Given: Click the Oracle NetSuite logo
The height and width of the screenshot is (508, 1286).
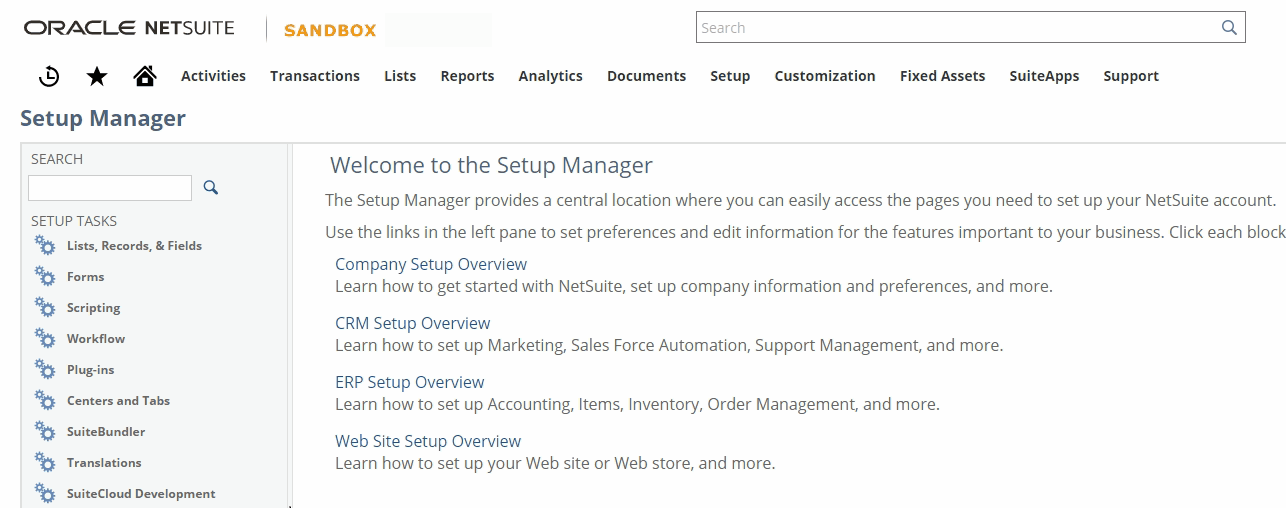Looking at the screenshot, I should pyautogui.click(x=129, y=28).
